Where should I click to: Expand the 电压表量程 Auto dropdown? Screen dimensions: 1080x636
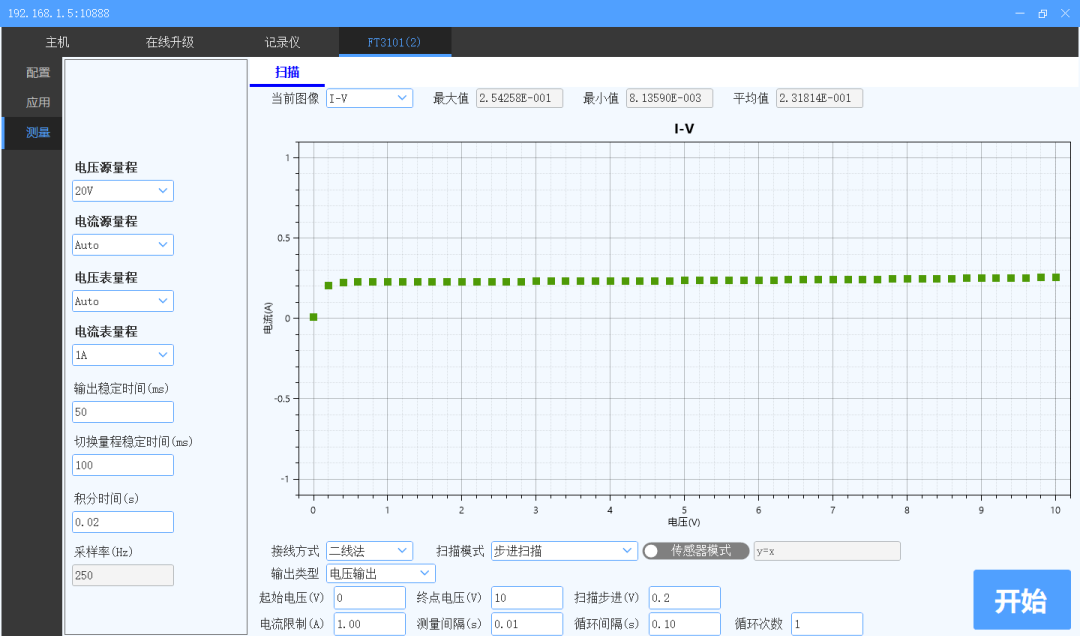(x=123, y=301)
